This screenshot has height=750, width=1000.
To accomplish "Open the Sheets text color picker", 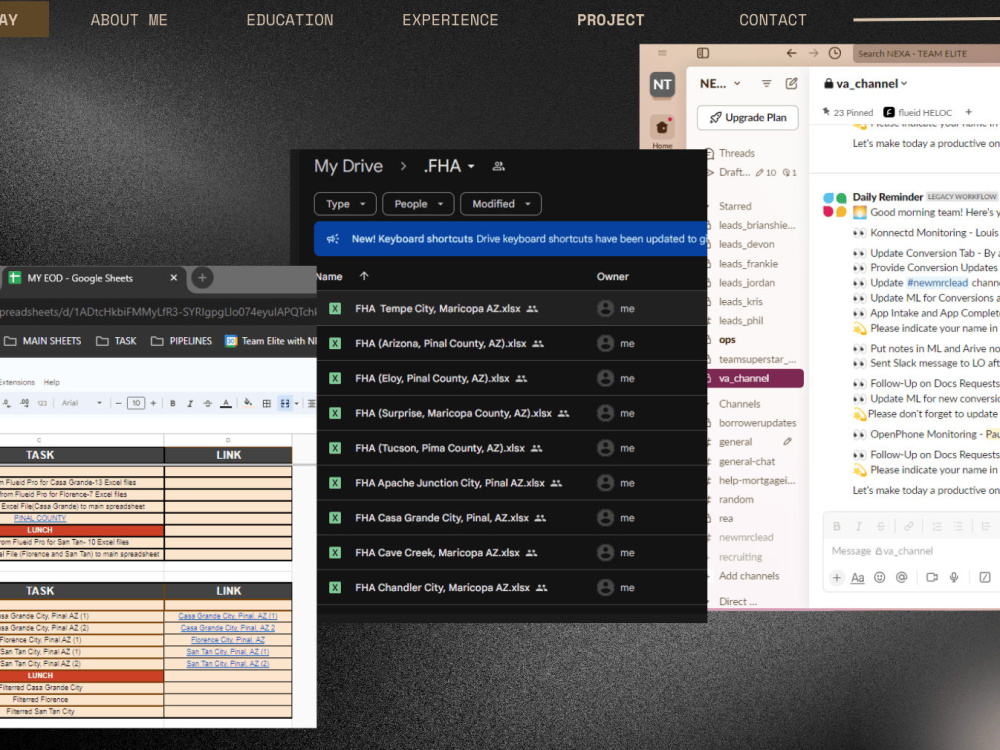I will [x=226, y=403].
